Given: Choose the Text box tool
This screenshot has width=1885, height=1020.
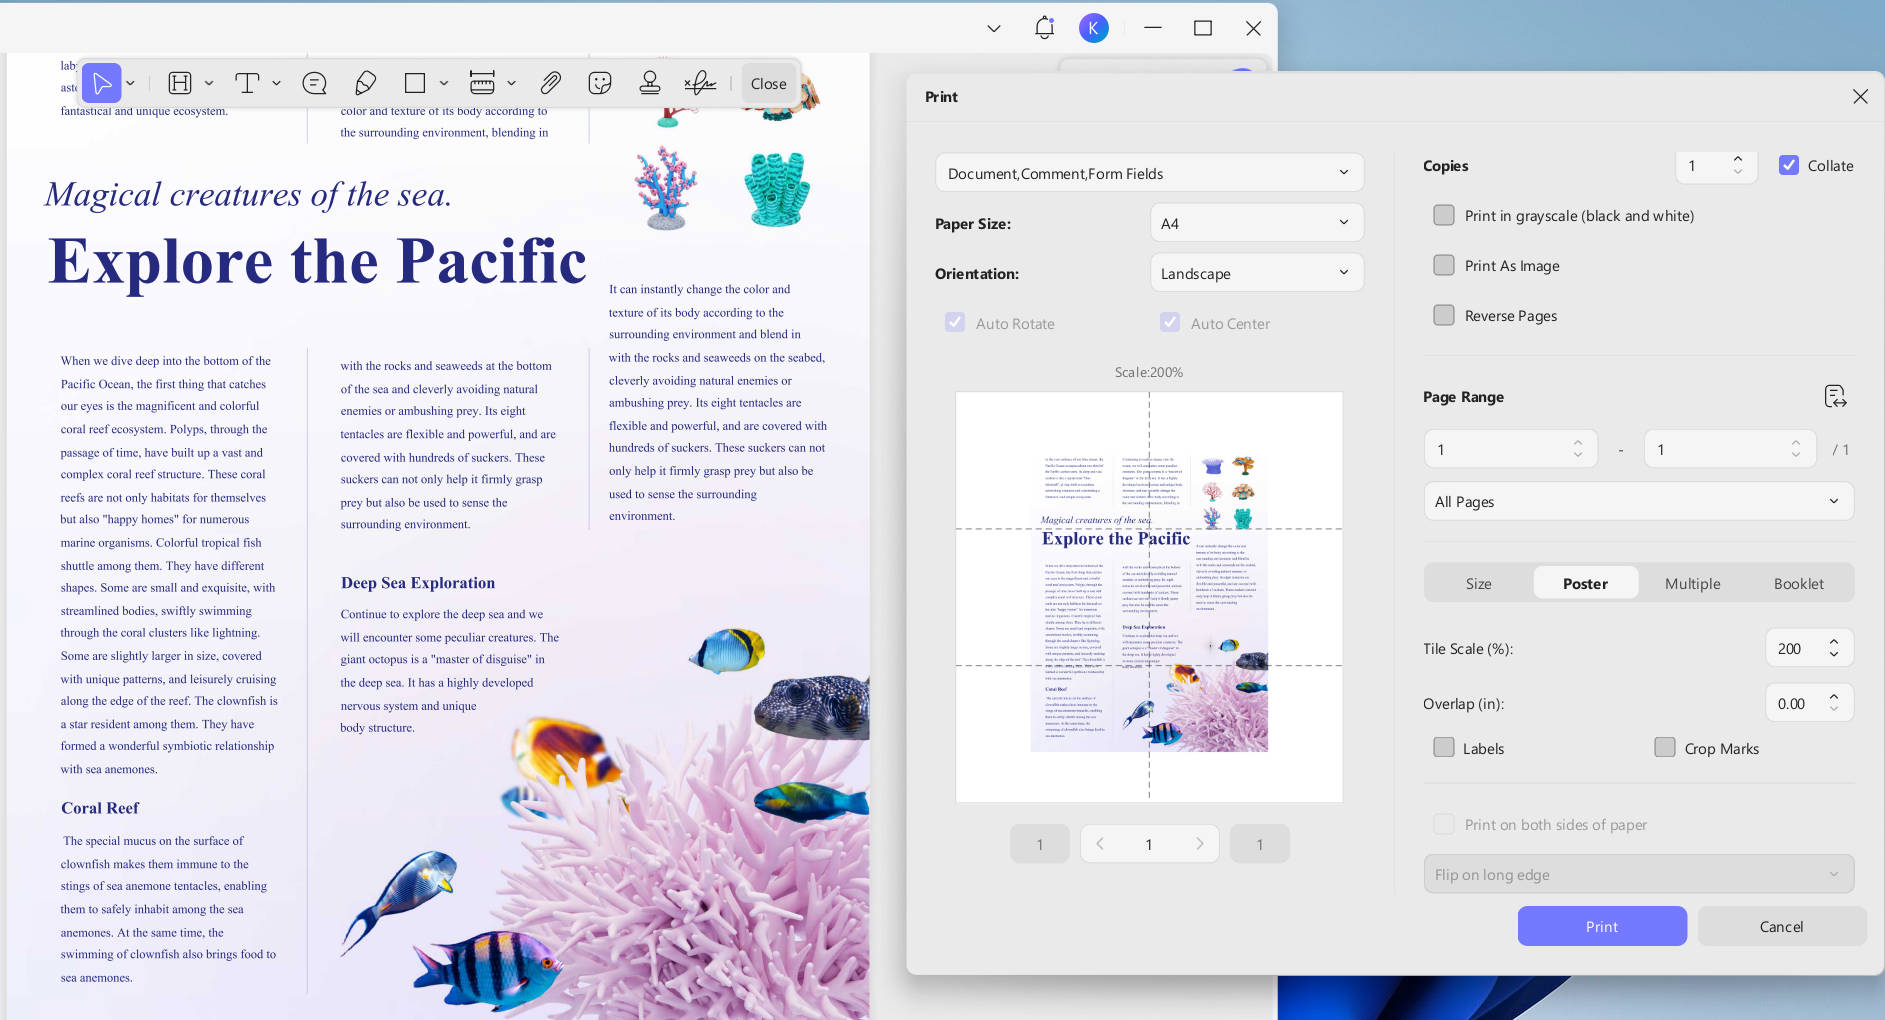Looking at the screenshot, I should (x=247, y=83).
